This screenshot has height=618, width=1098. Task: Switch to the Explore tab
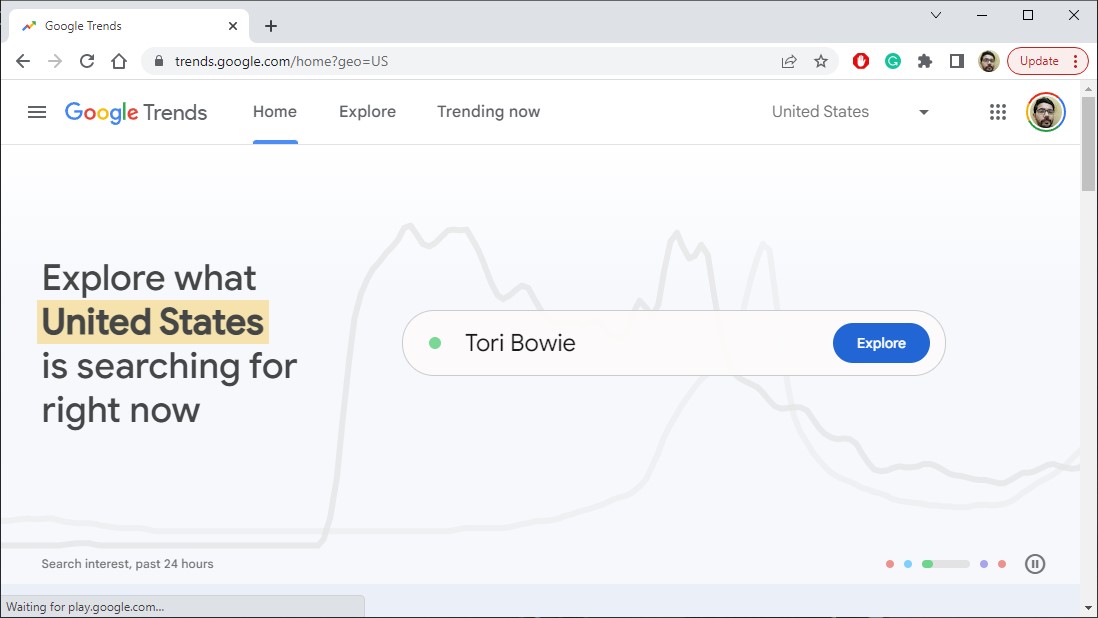coord(367,112)
